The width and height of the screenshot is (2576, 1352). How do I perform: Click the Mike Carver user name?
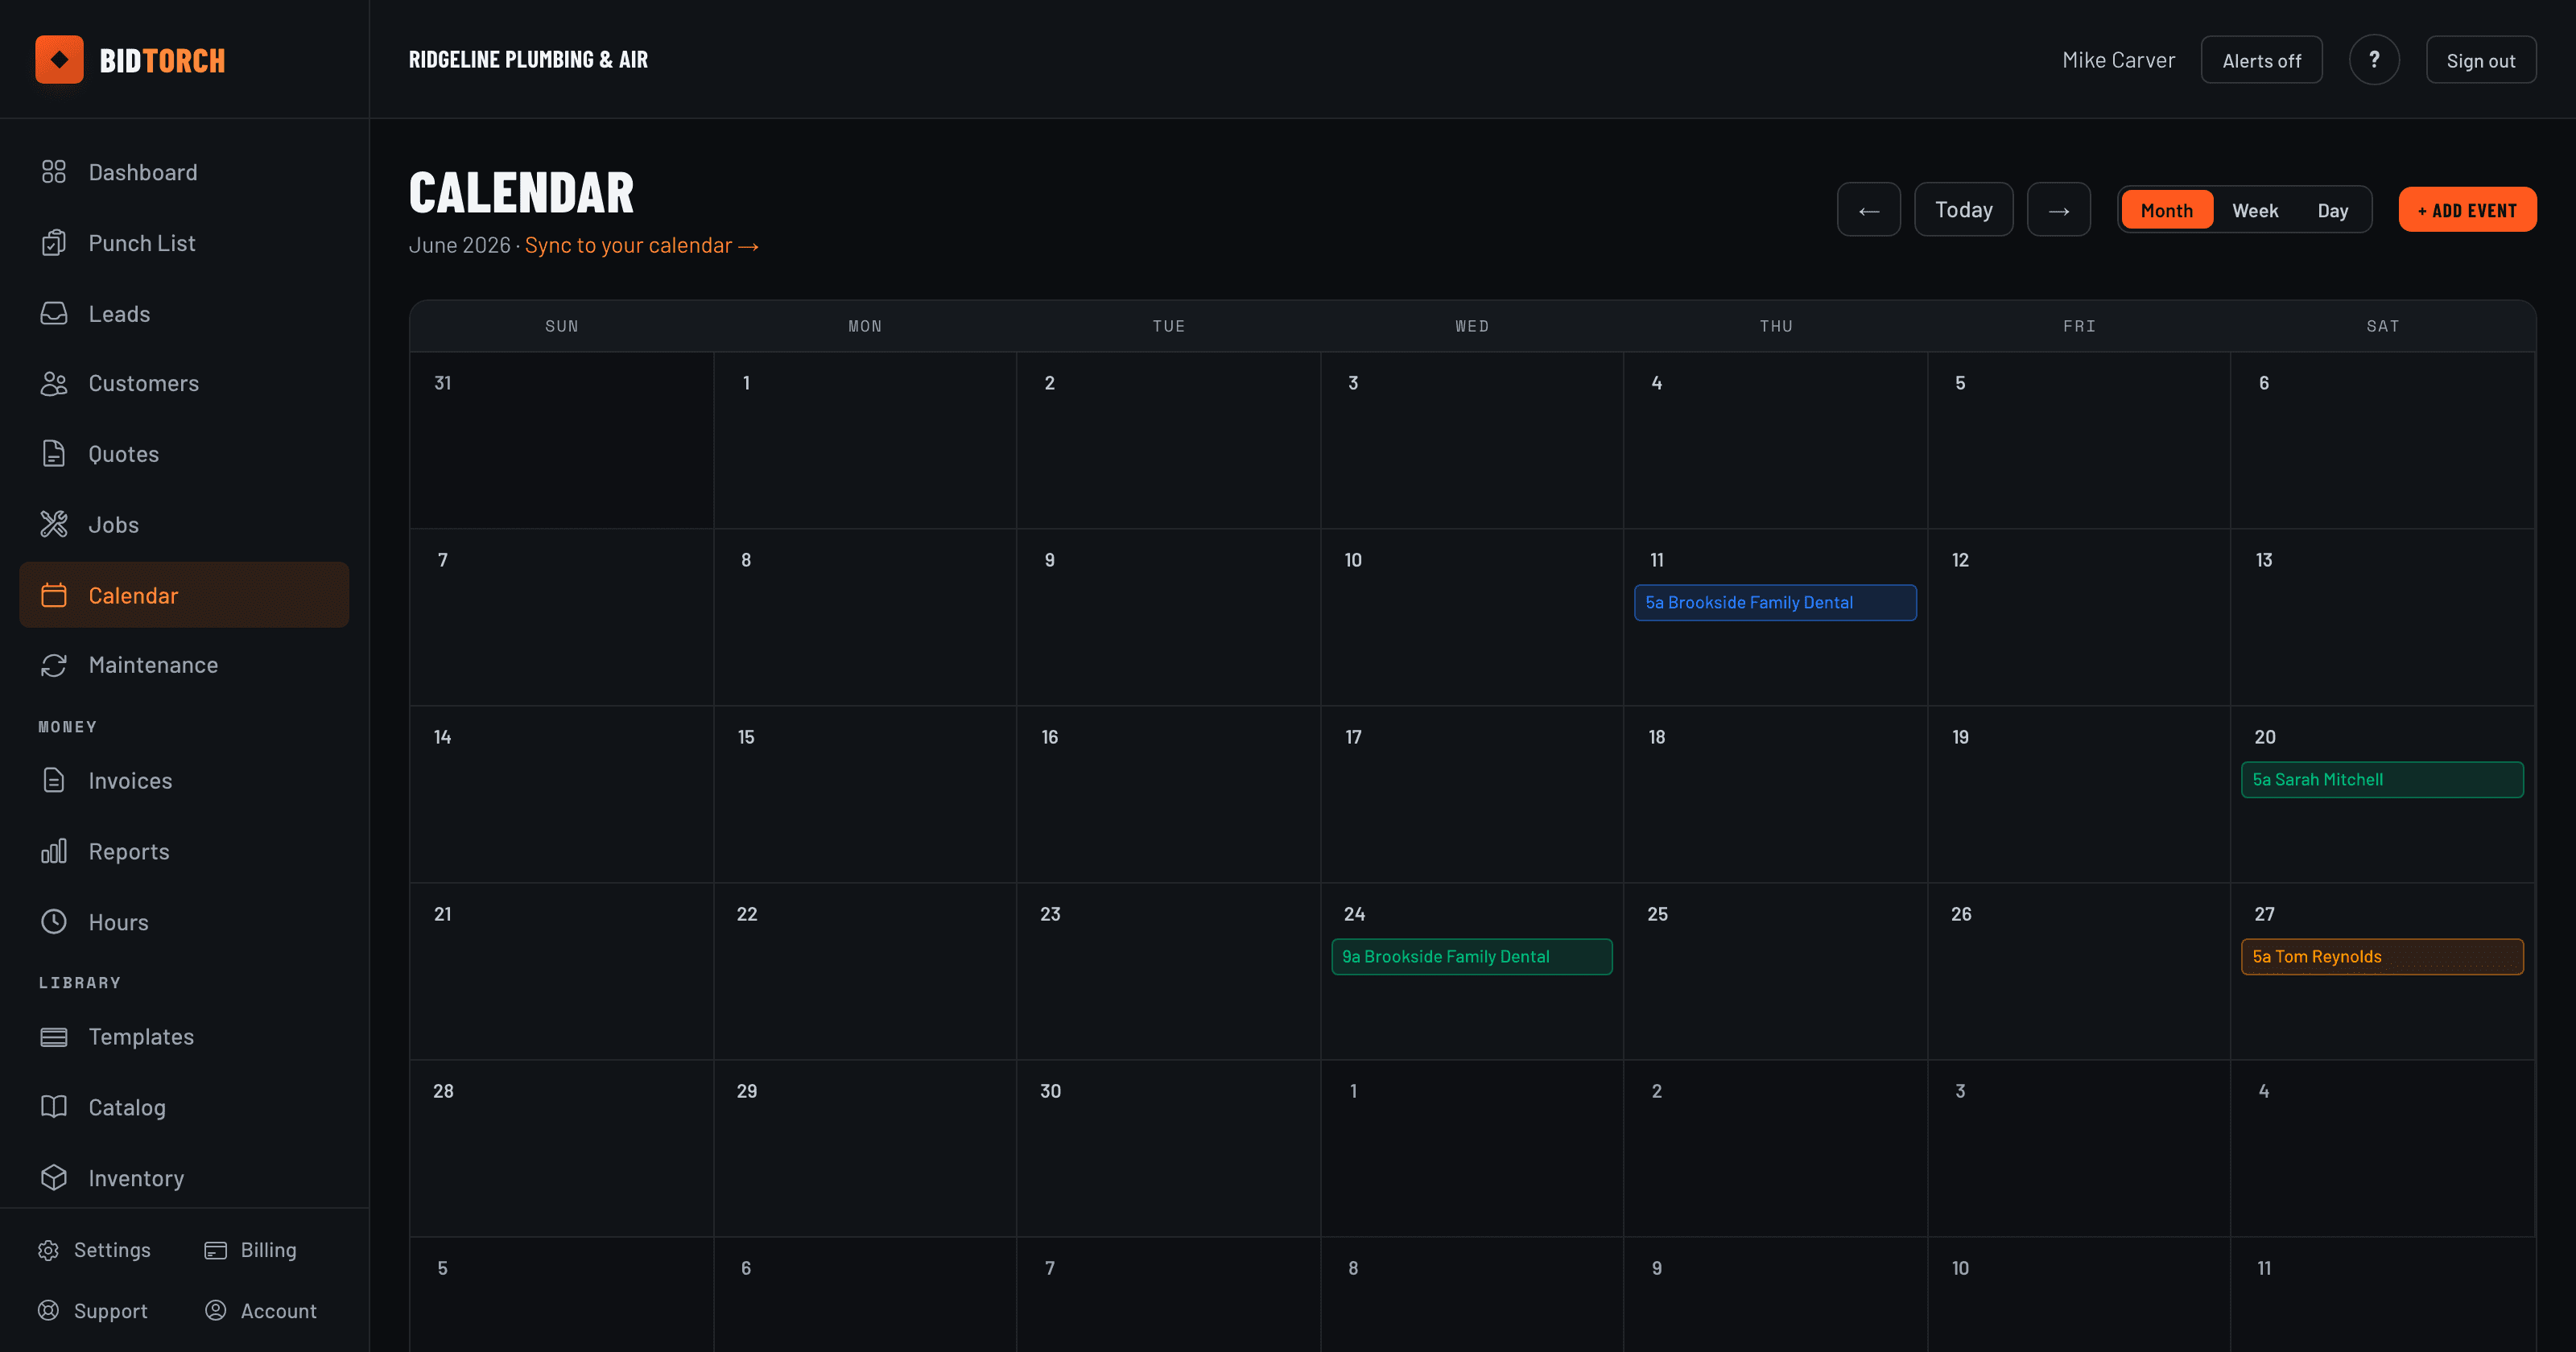click(x=2118, y=60)
